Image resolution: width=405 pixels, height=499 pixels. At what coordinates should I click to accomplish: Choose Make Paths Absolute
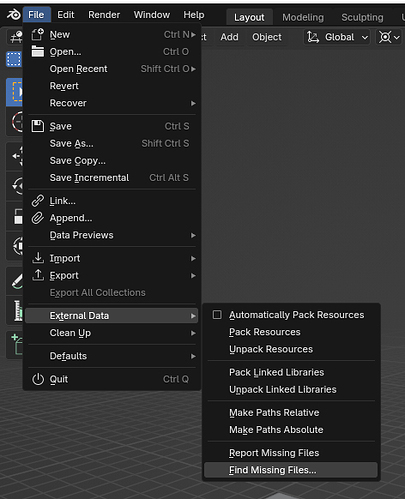[x=291, y=430]
